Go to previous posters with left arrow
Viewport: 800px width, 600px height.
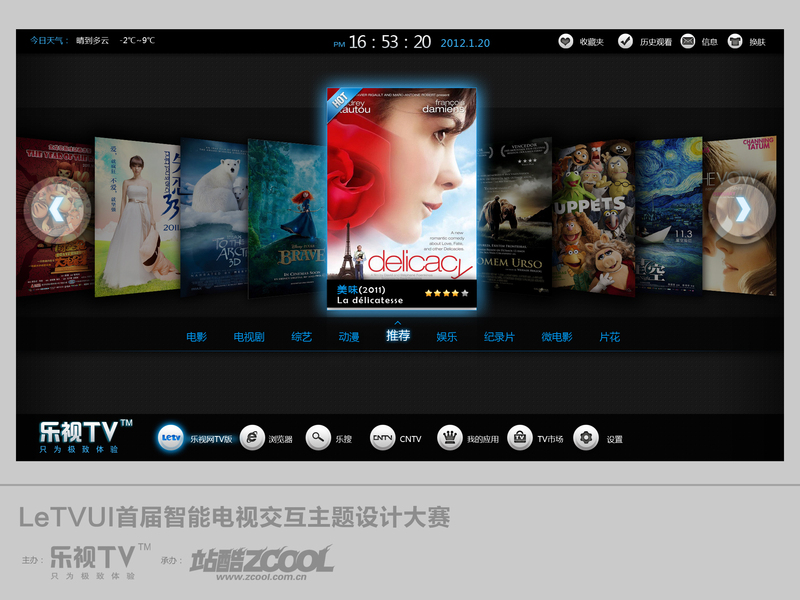[56, 210]
